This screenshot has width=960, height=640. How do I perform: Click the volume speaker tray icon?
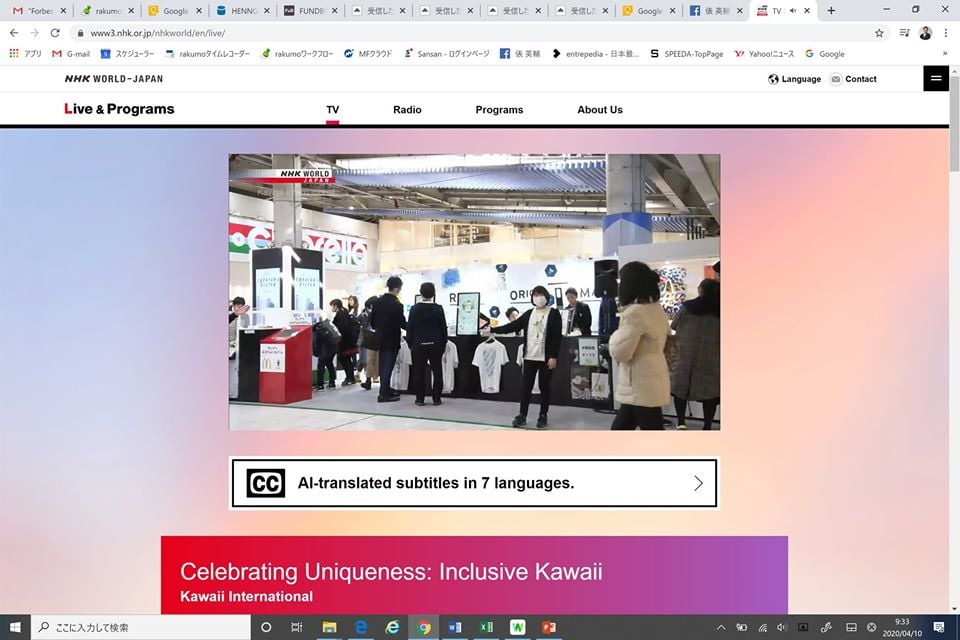pos(782,627)
